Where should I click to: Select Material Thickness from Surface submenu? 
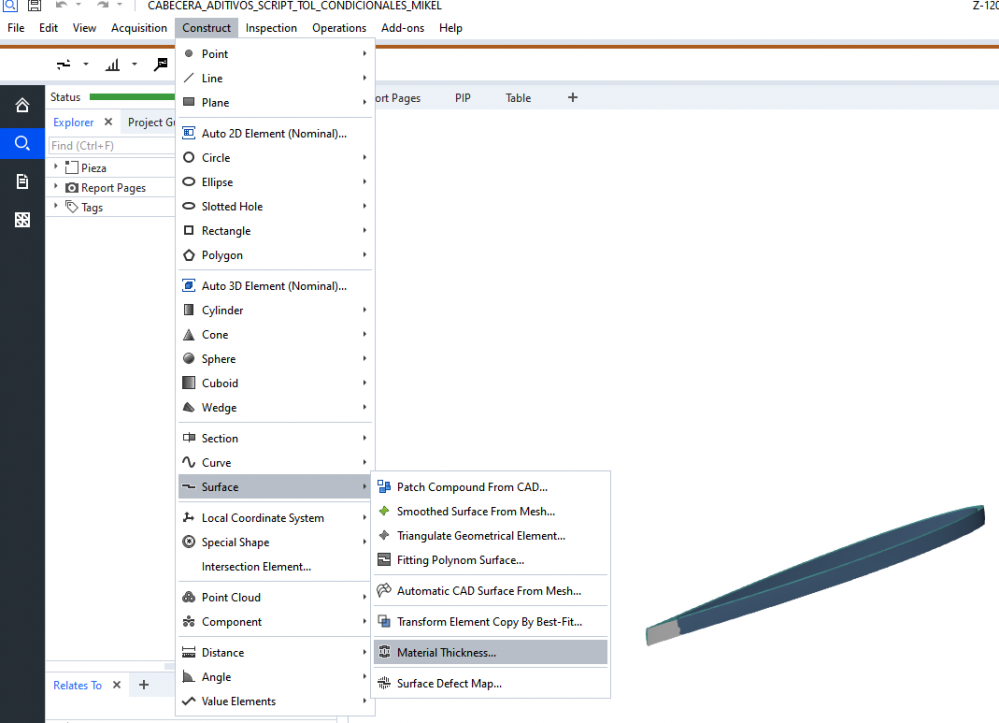pyautogui.click(x=446, y=653)
